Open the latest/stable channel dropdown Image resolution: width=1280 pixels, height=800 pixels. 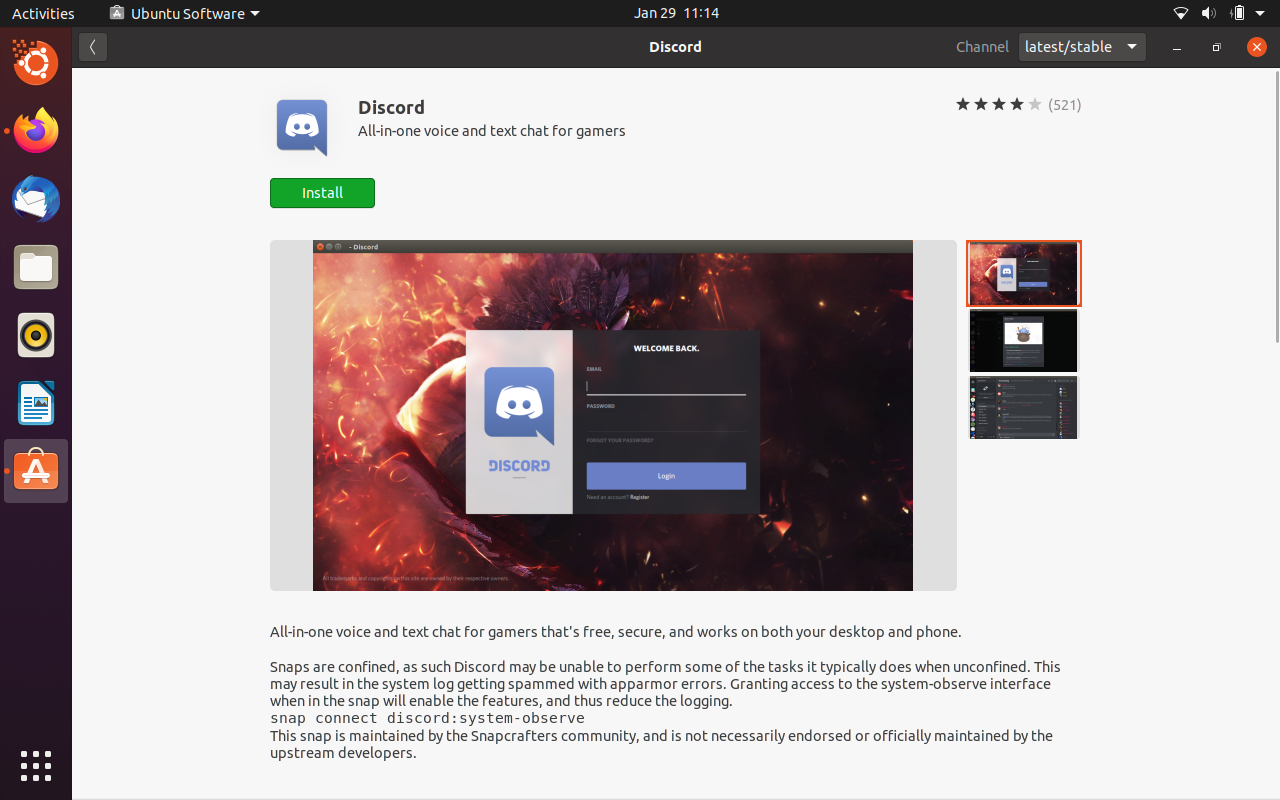(x=1081, y=46)
